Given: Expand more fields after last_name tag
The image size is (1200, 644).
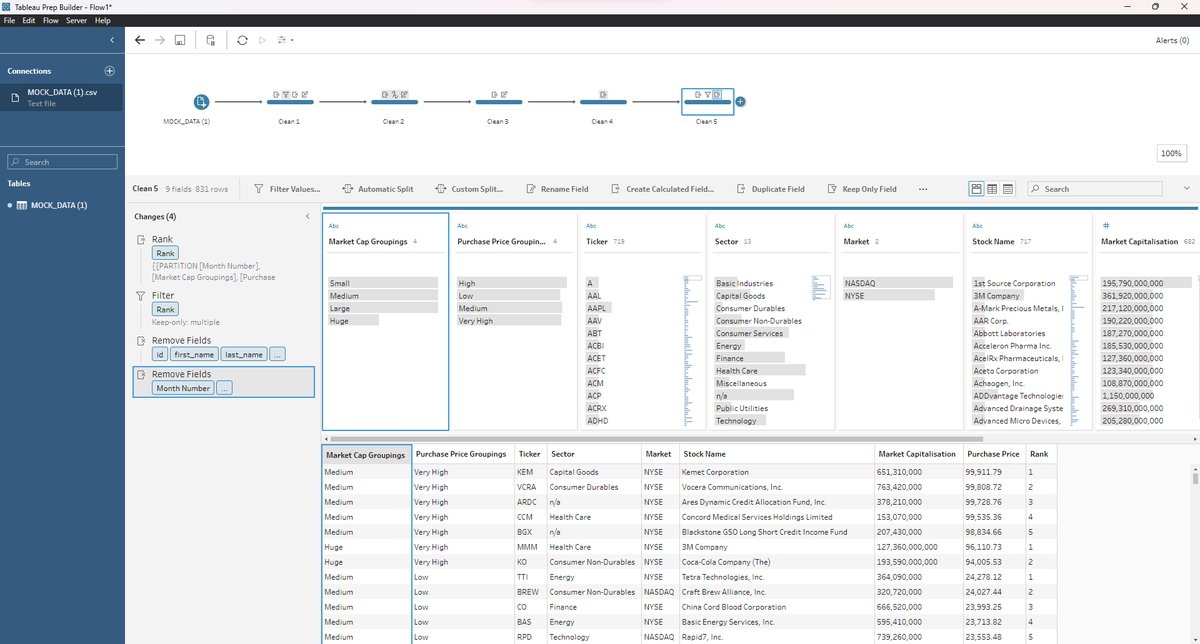Looking at the screenshot, I should (277, 354).
